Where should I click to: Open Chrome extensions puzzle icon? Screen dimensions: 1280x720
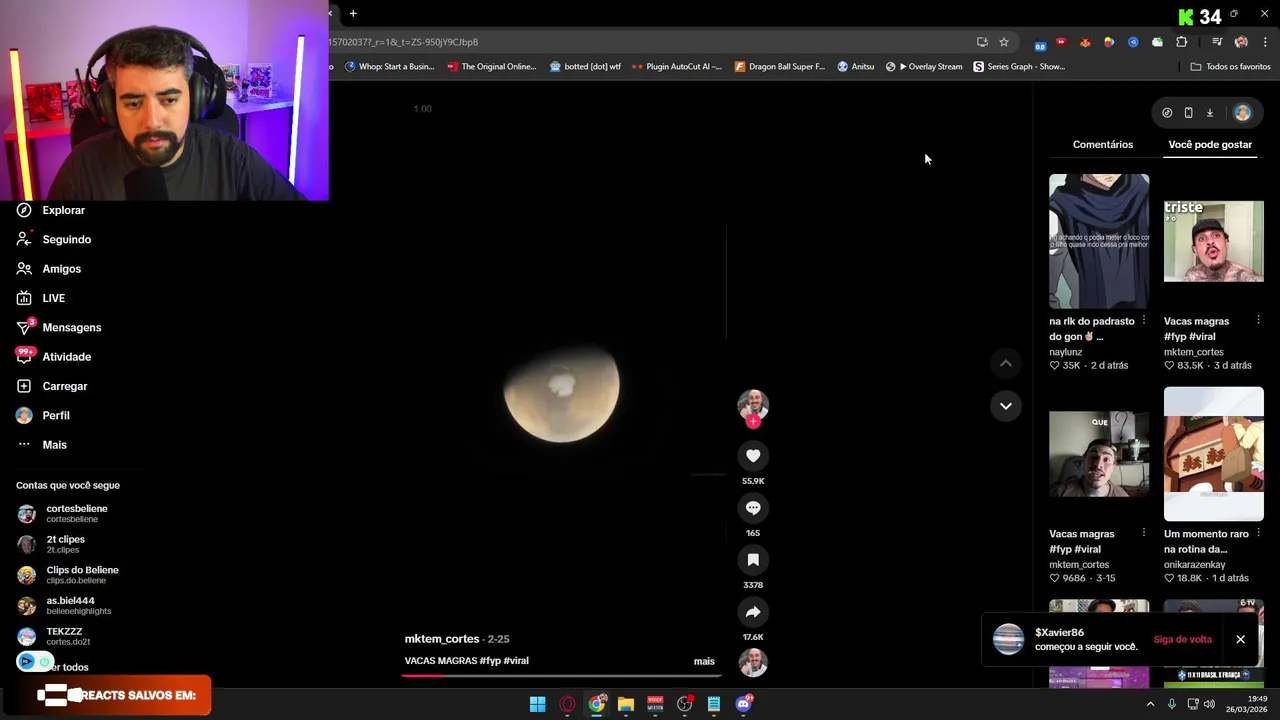coord(1182,42)
